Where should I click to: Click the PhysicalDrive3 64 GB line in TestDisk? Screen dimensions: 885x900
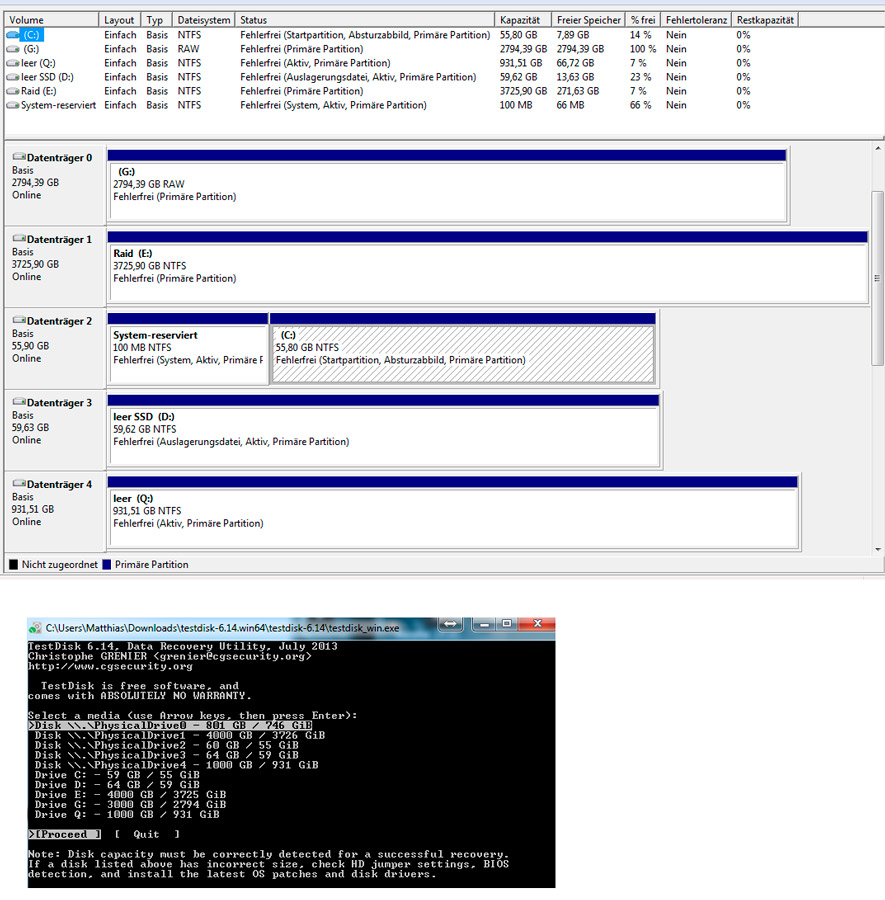[x=166, y=755]
